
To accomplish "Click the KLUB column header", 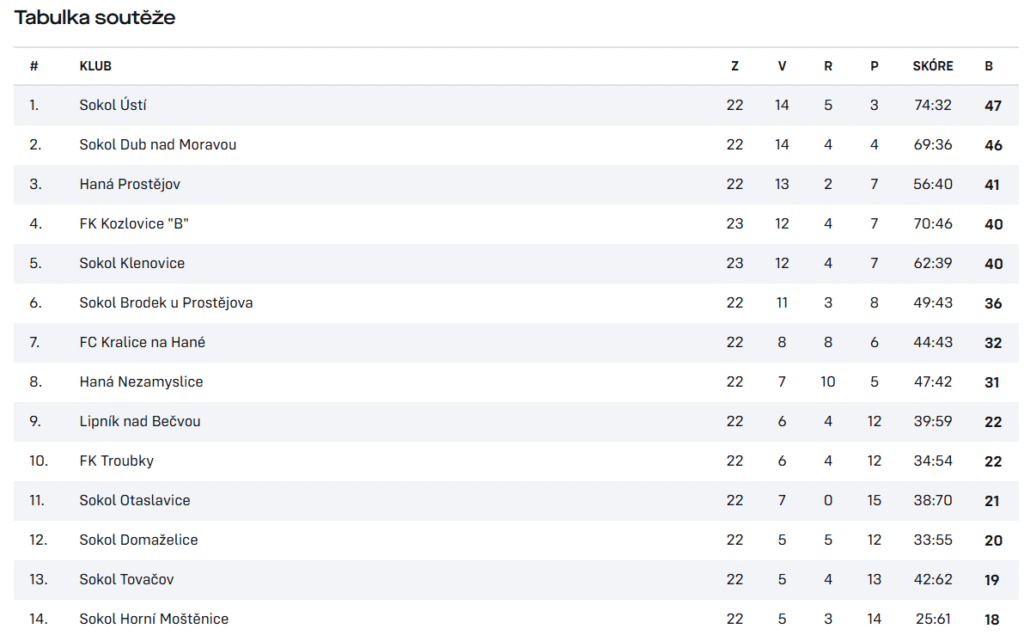I will pos(95,66).
